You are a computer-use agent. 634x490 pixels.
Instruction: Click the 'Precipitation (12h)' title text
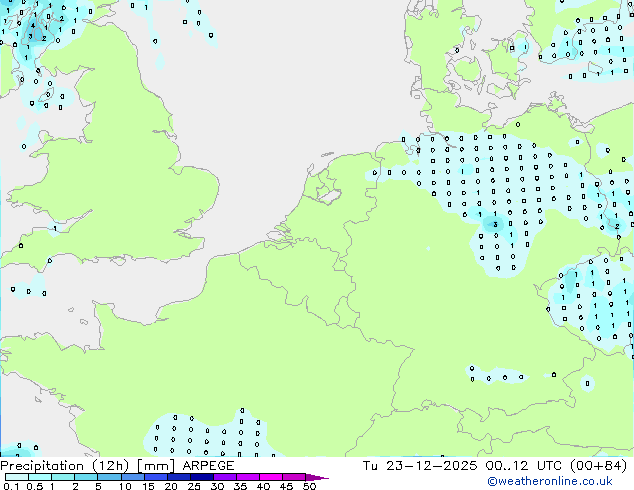[65, 466]
